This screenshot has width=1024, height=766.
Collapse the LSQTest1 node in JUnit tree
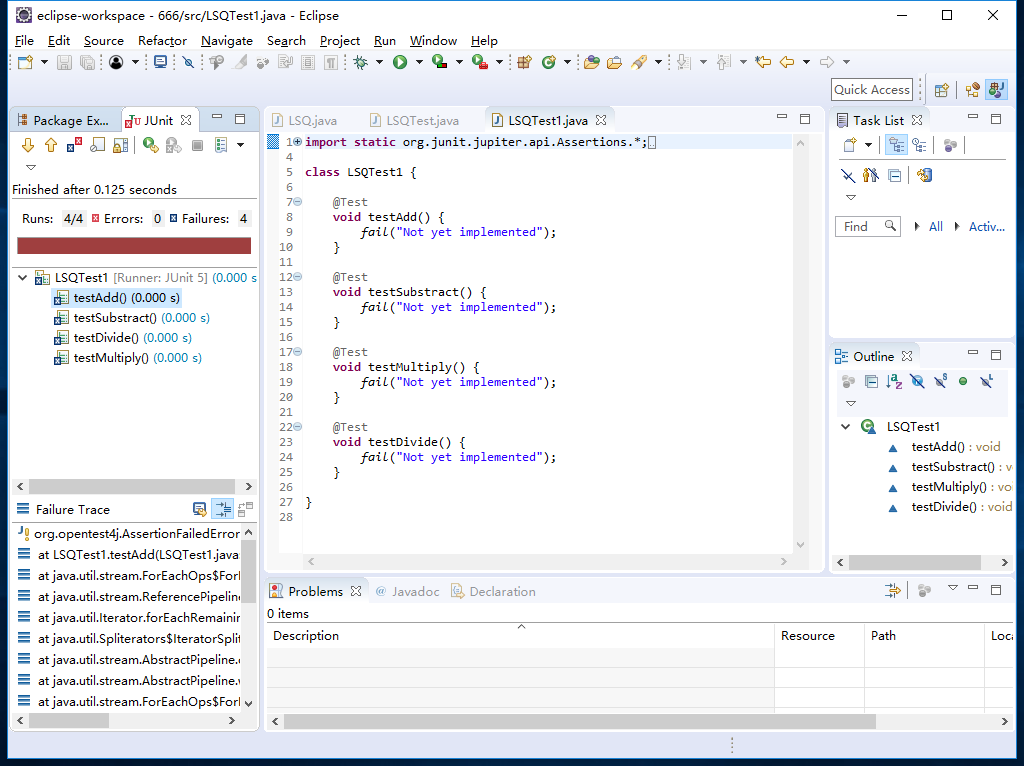[x=23, y=278]
